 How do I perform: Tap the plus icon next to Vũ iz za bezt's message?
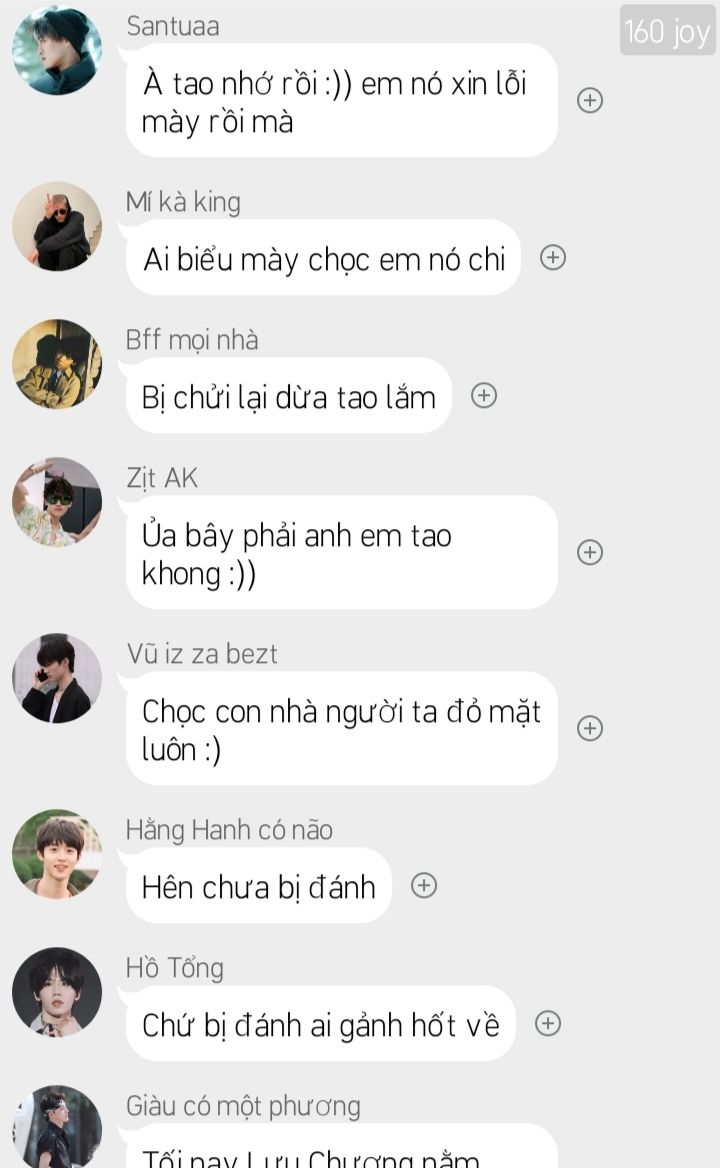pyautogui.click(x=590, y=729)
